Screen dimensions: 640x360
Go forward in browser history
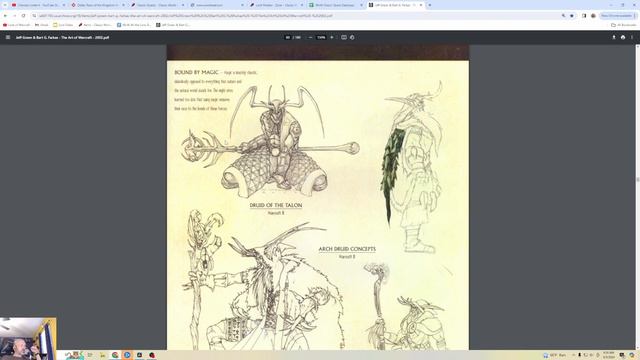14,16
